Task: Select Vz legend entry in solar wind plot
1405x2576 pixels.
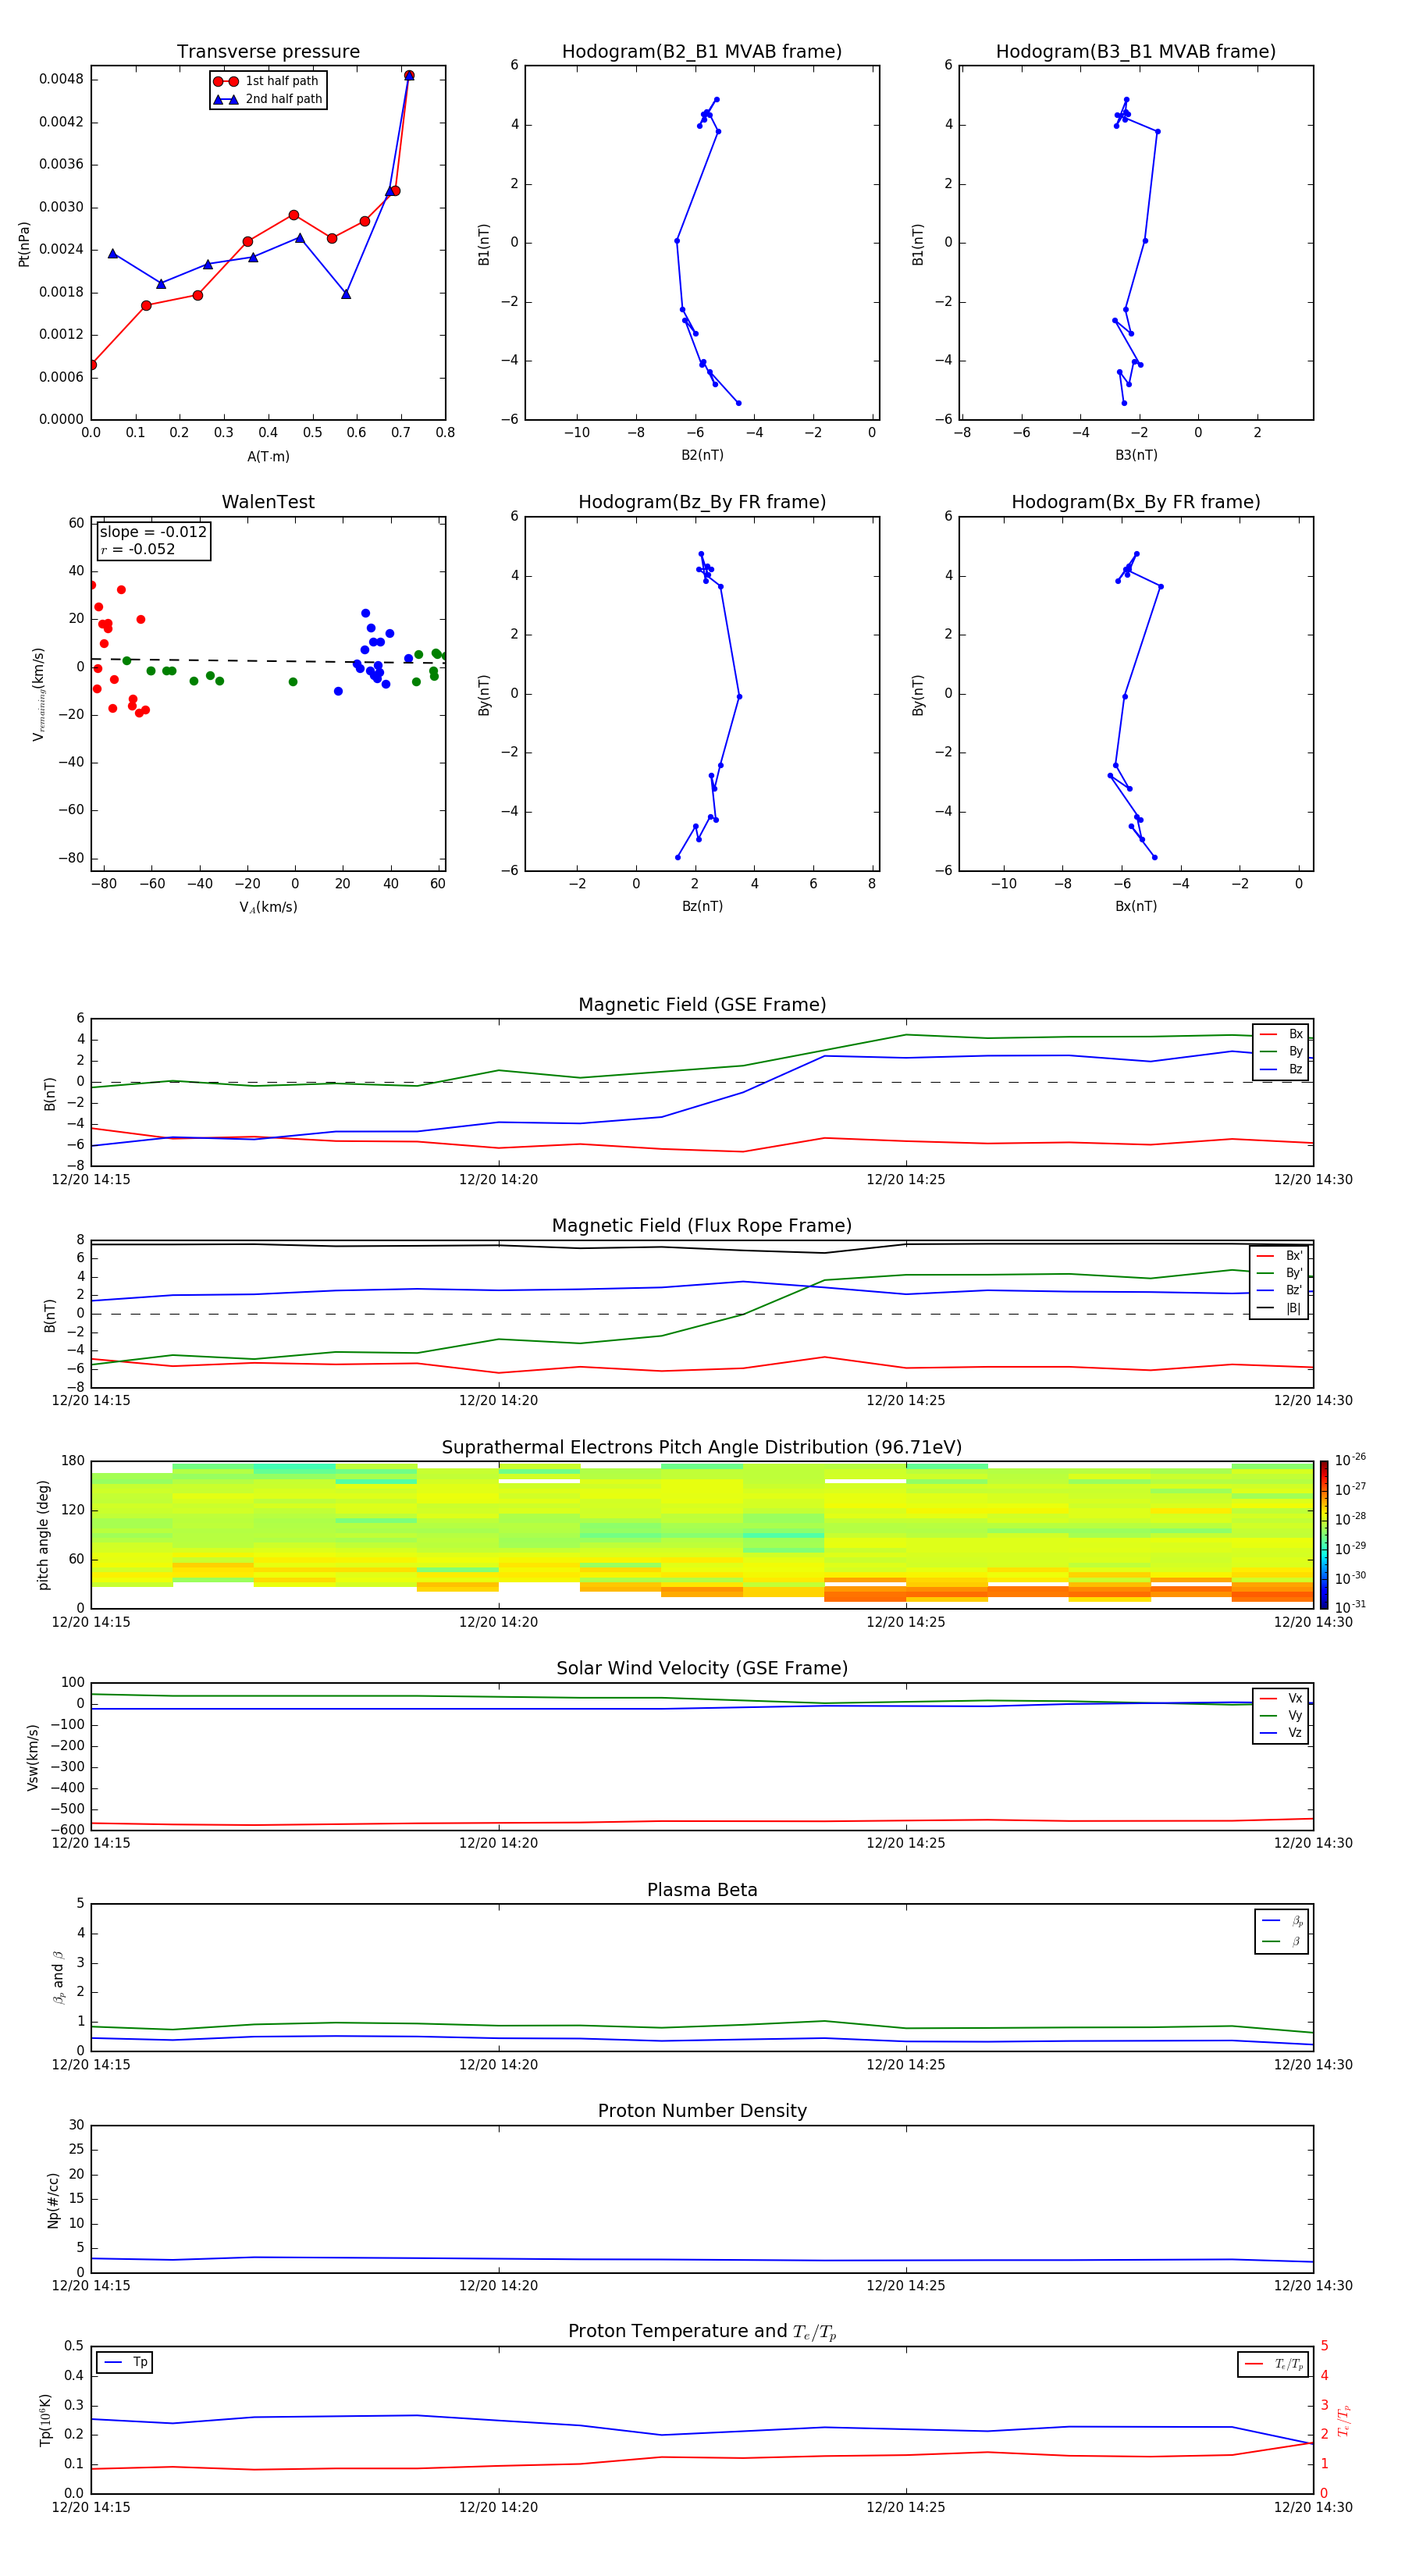Action: click(1281, 1733)
